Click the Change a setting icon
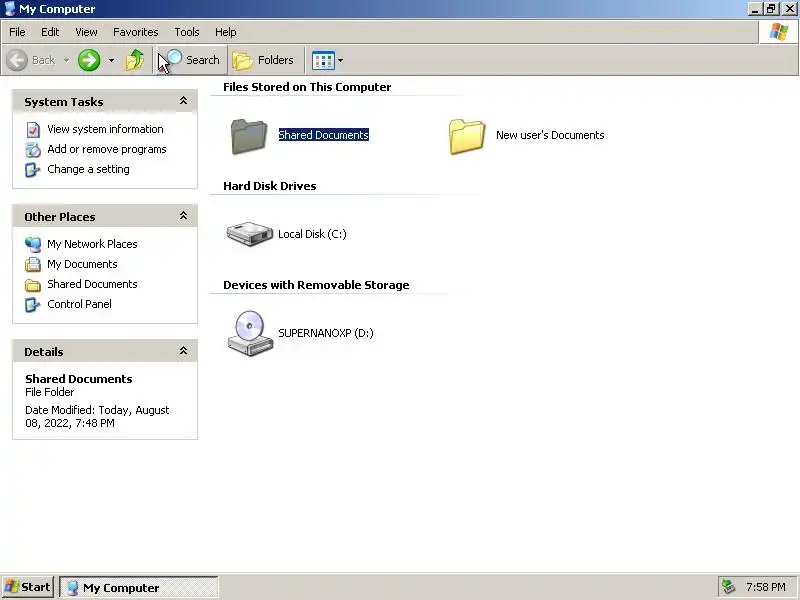This screenshot has width=800, height=600. (x=33, y=169)
